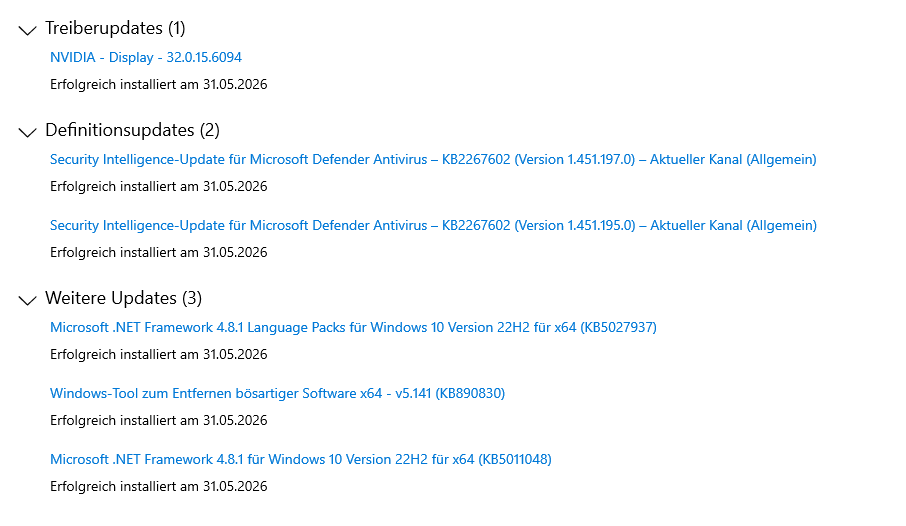Click the Weitere Updates (3) heading

(124, 298)
